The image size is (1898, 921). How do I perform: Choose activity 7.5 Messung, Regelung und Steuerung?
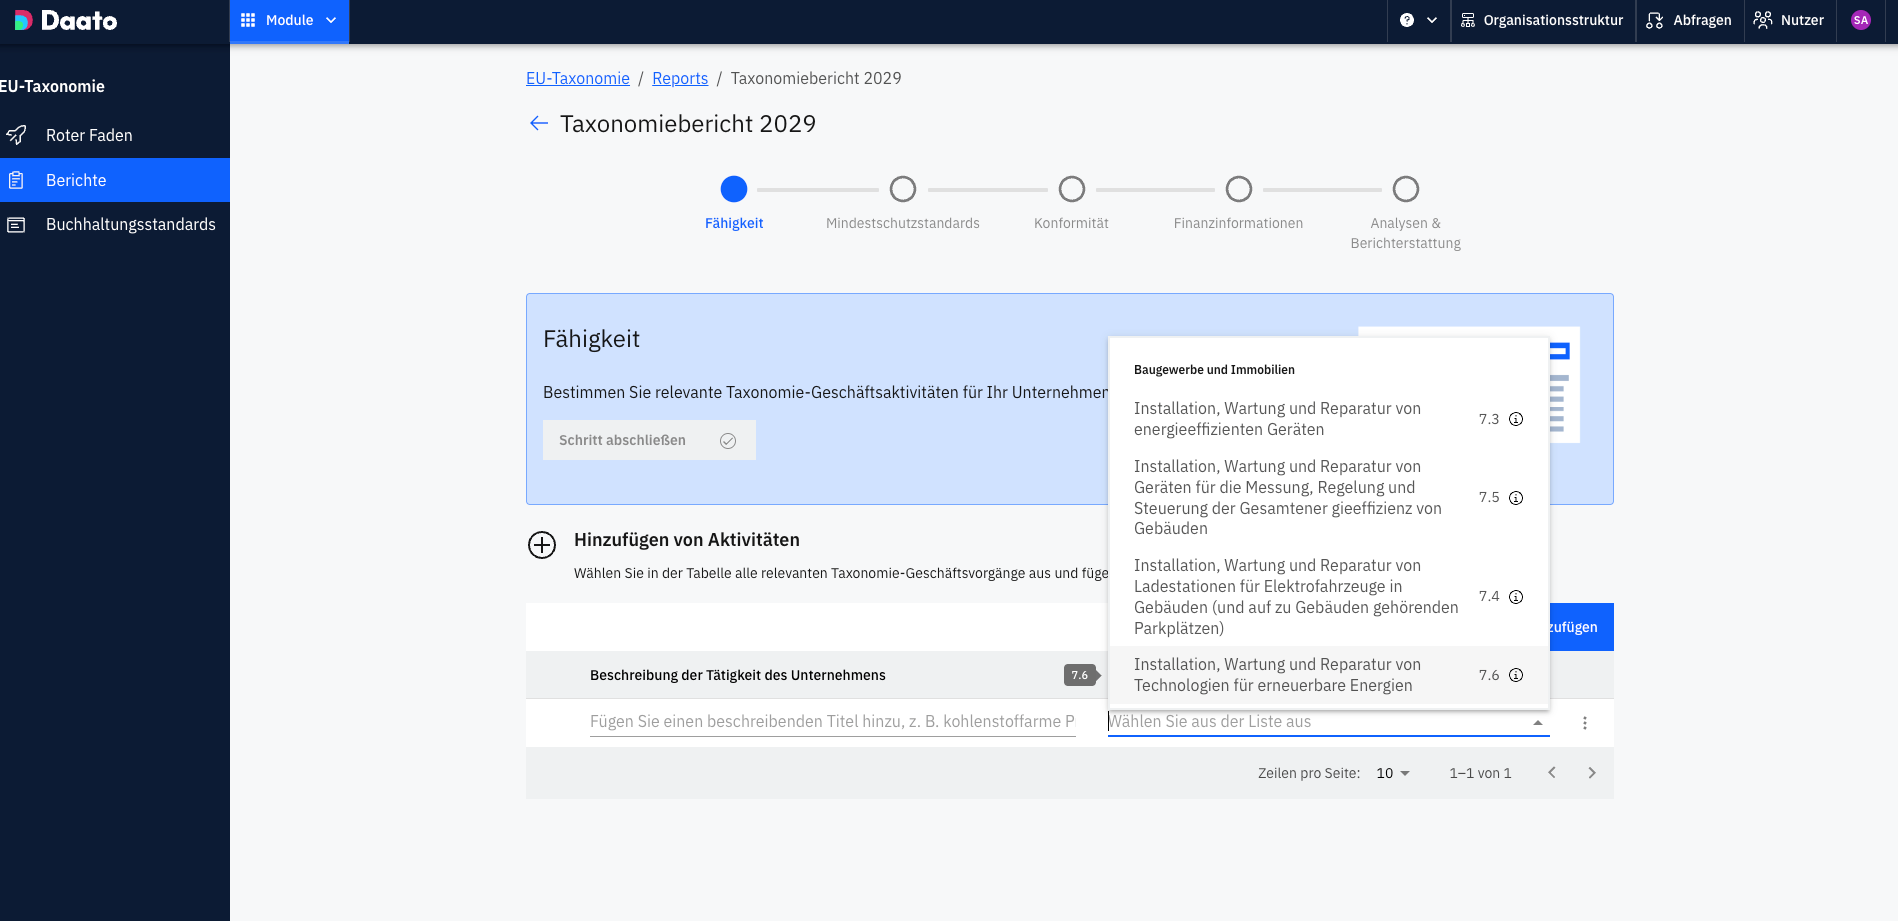[x=1329, y=497]
